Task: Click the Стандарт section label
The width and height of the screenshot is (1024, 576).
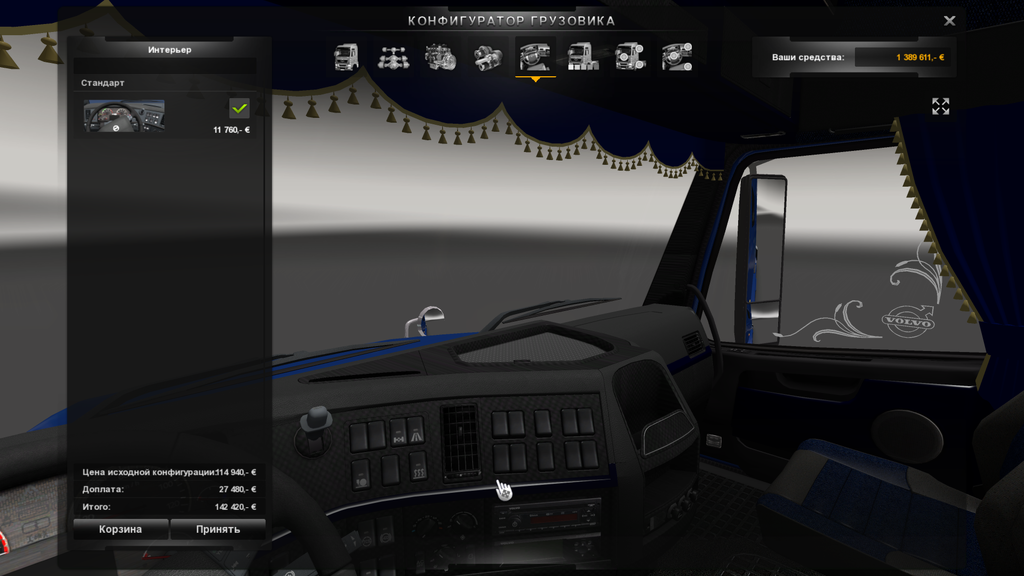Action: click(x=103, y=83)
